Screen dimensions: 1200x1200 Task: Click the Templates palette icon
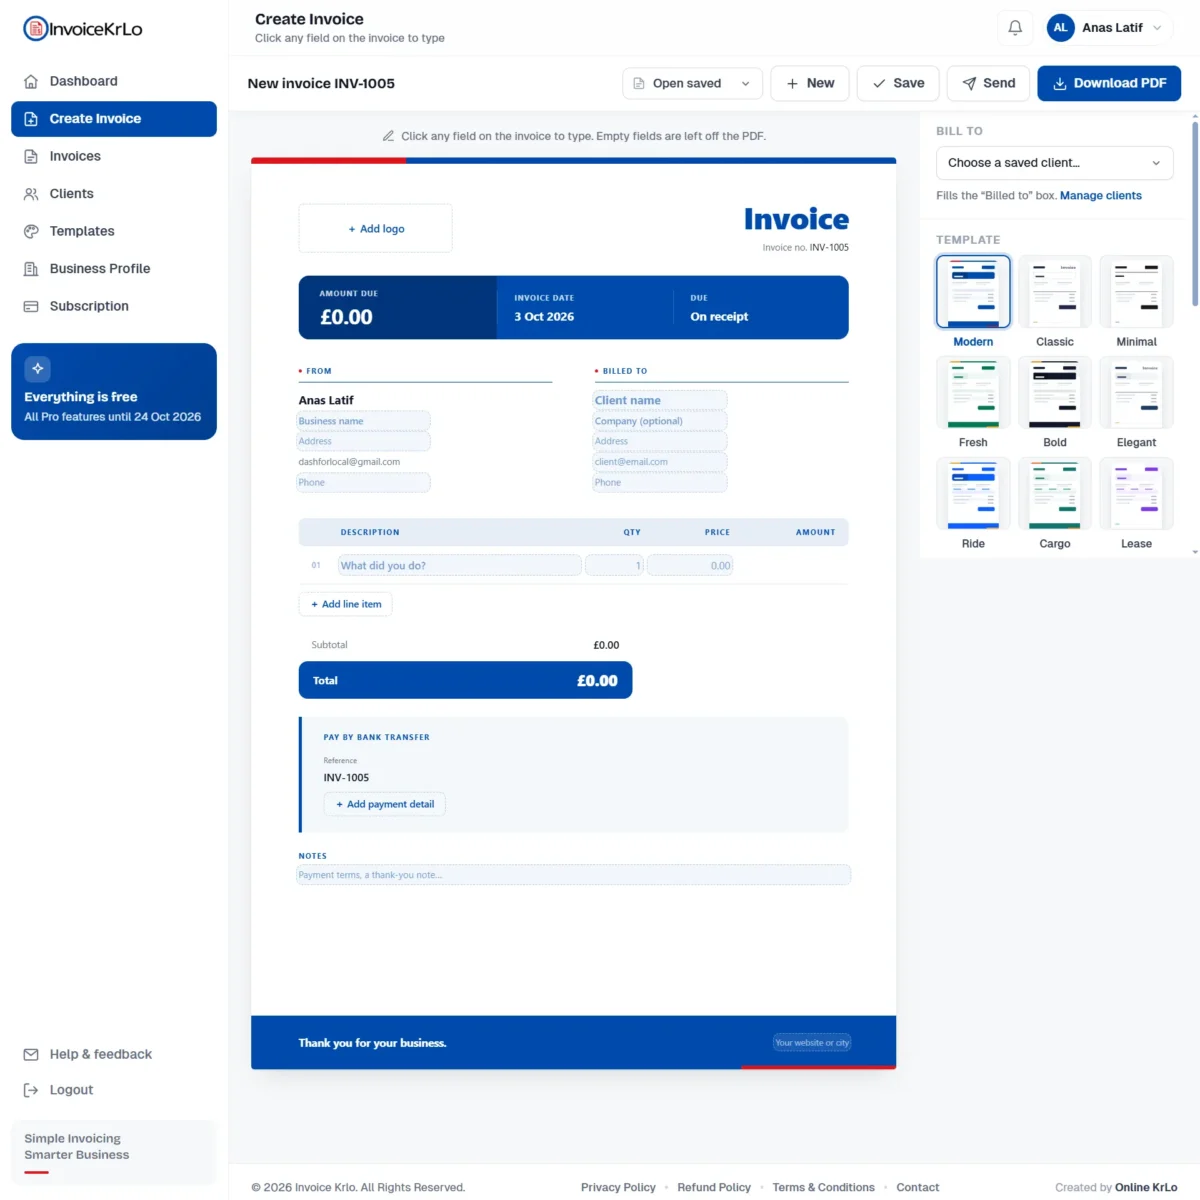pyautogui.click(x=31, y=231)
